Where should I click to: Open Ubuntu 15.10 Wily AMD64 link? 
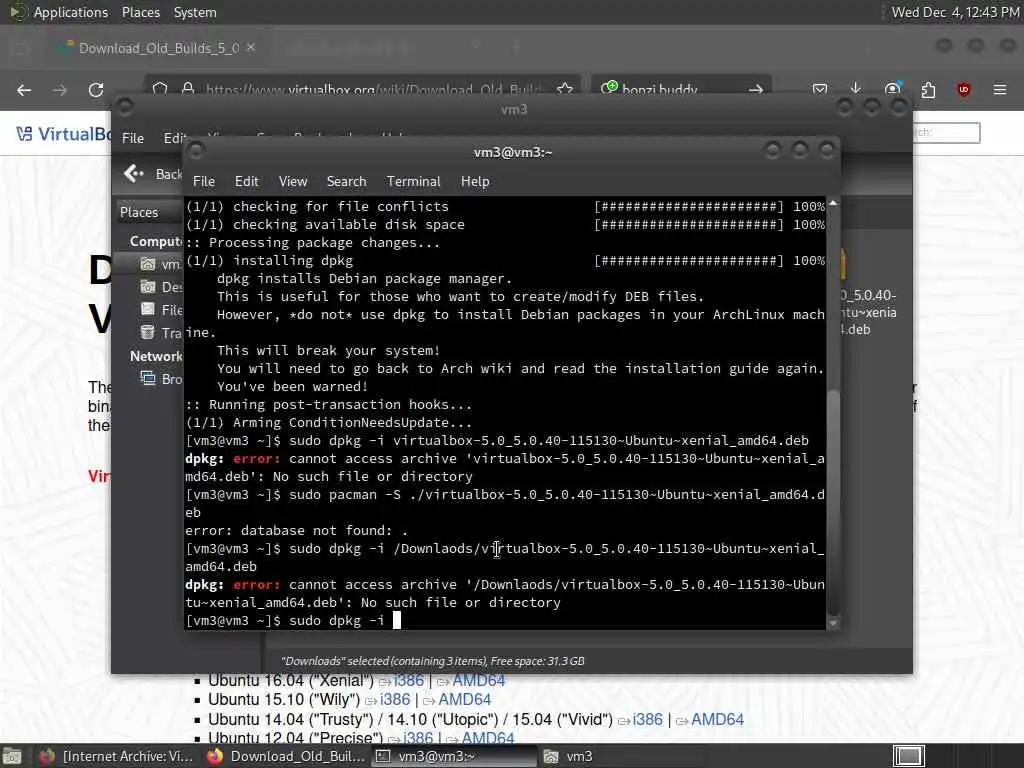tap(464, 699)
